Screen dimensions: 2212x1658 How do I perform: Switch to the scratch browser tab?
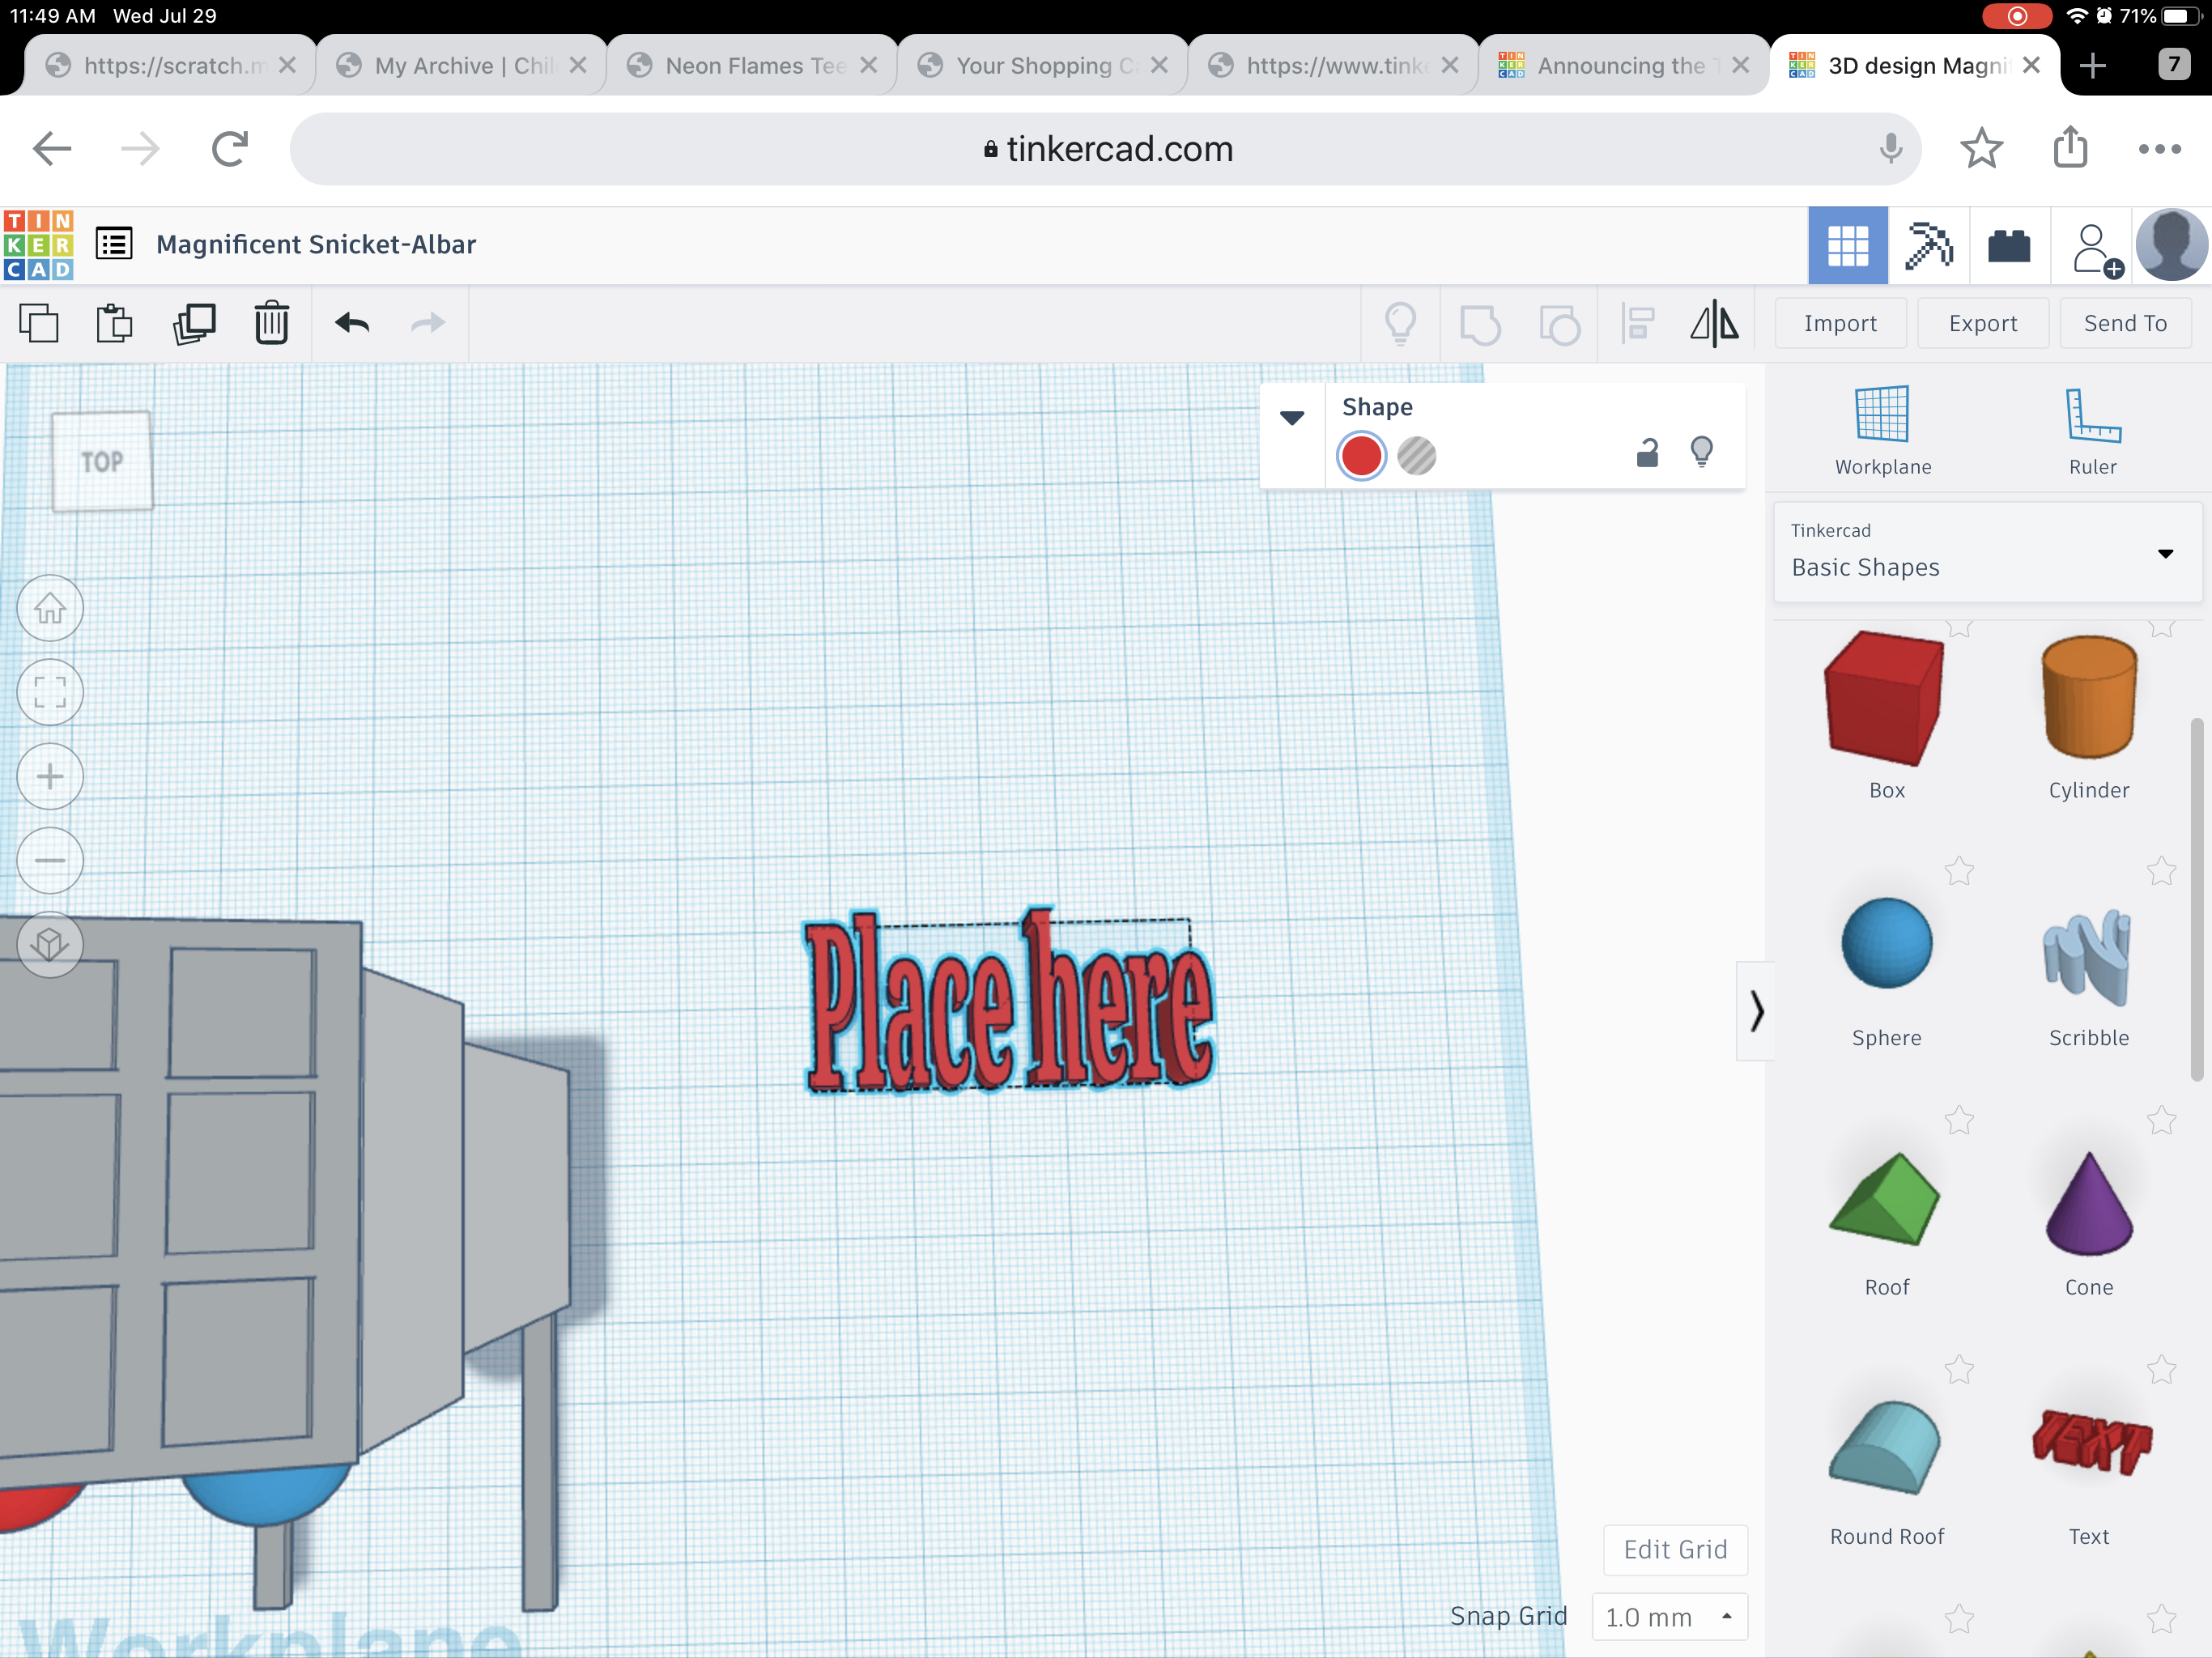coord(170,65)
